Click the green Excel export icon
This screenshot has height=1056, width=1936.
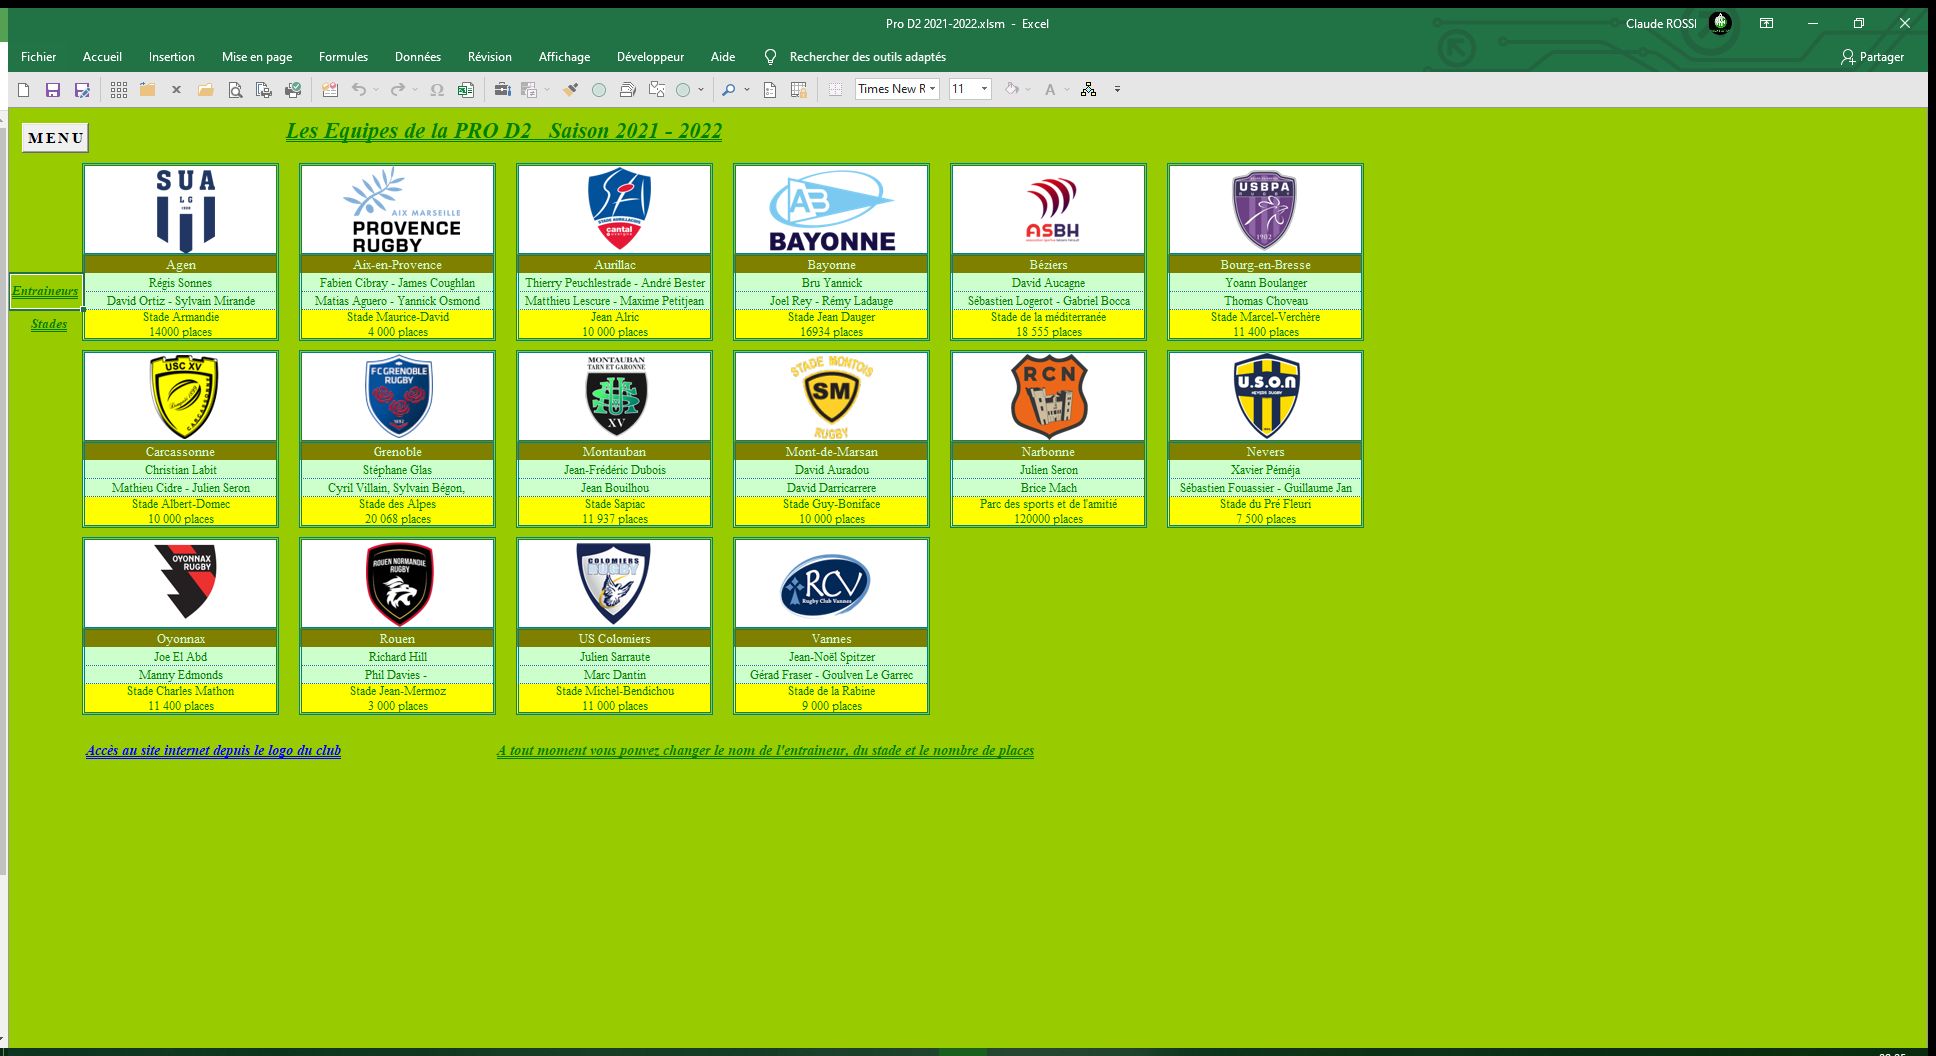[x=465, y=90]
